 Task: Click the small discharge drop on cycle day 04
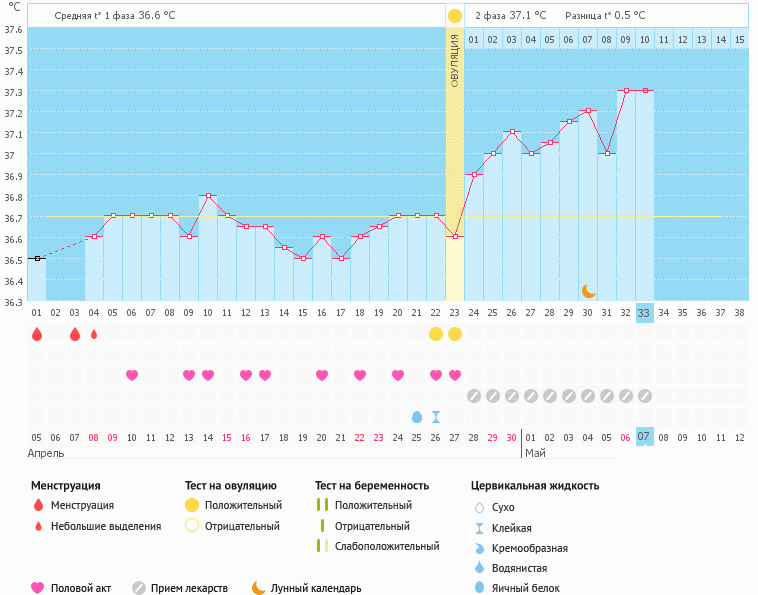click(94, 334)
